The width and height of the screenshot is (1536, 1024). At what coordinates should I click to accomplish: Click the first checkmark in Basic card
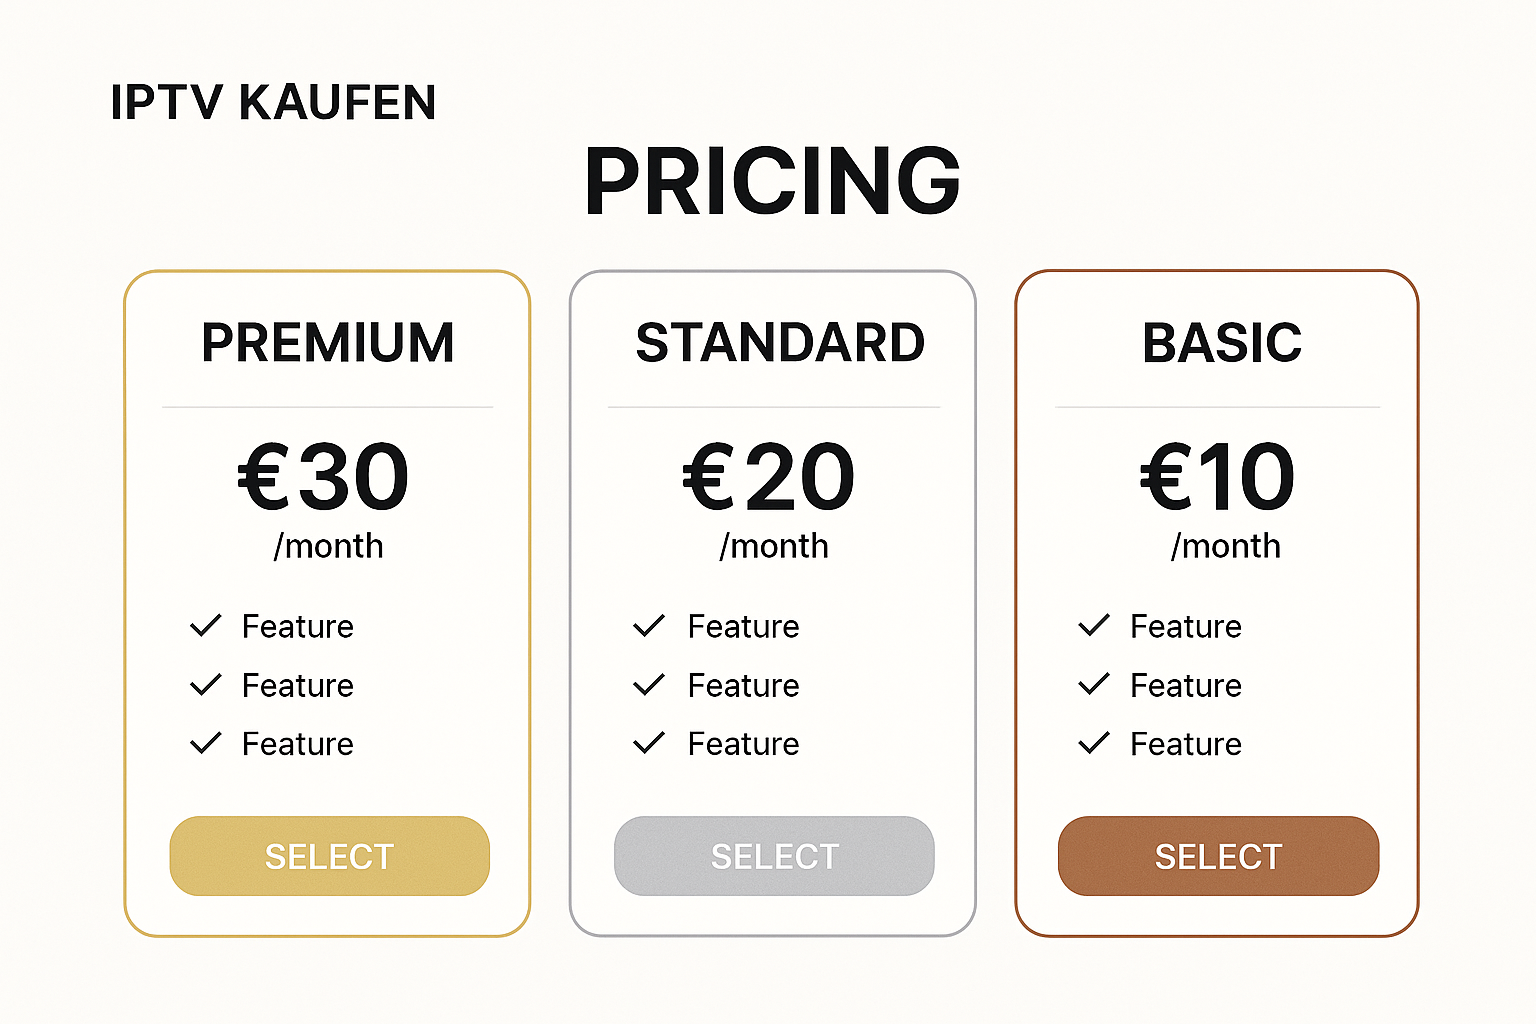tap(1094, 626)
